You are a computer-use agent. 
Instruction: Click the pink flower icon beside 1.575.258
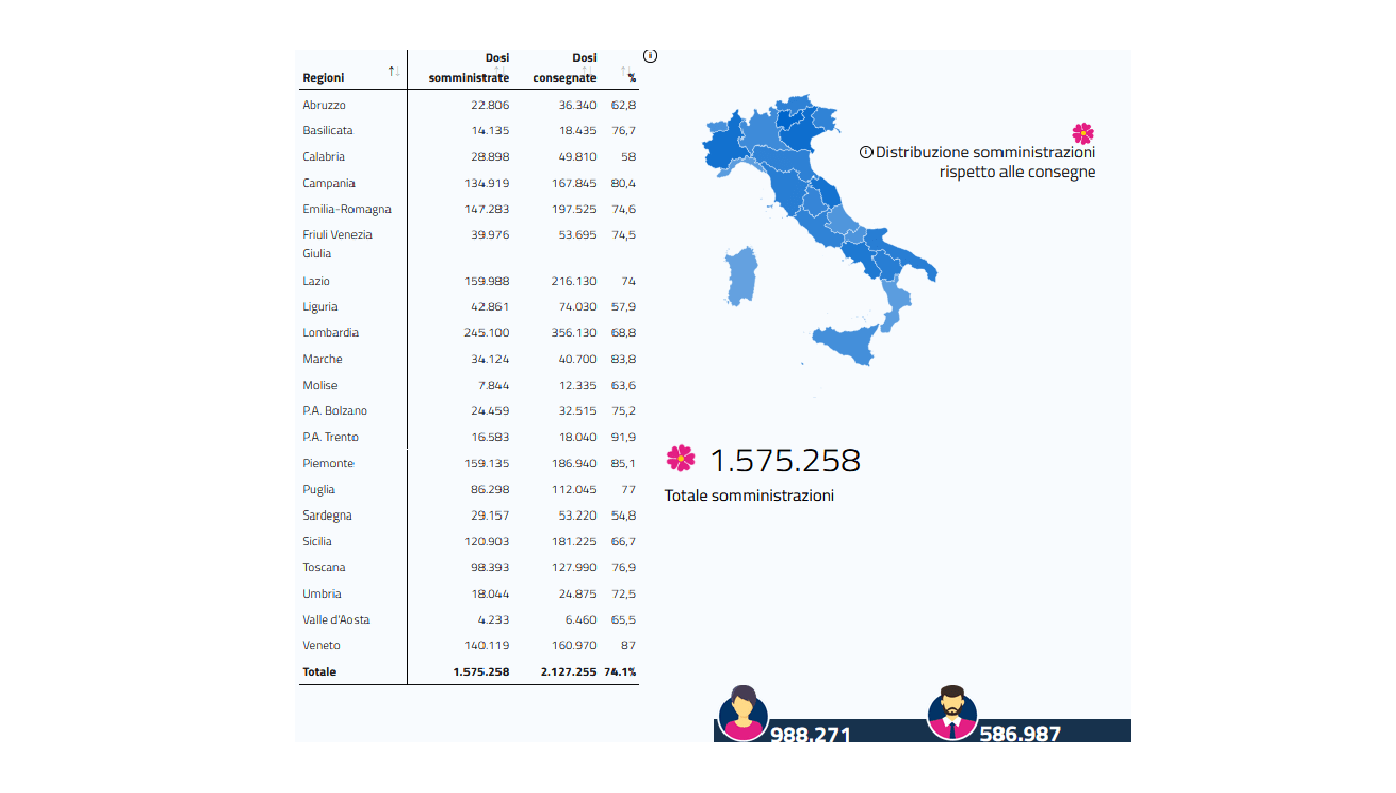tap(681, 458)
